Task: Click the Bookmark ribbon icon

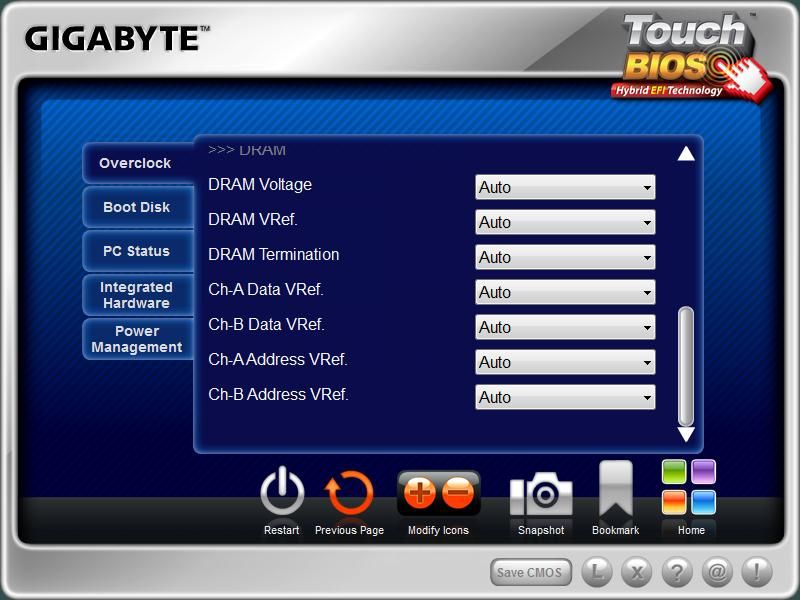Action: pos(615,489)
